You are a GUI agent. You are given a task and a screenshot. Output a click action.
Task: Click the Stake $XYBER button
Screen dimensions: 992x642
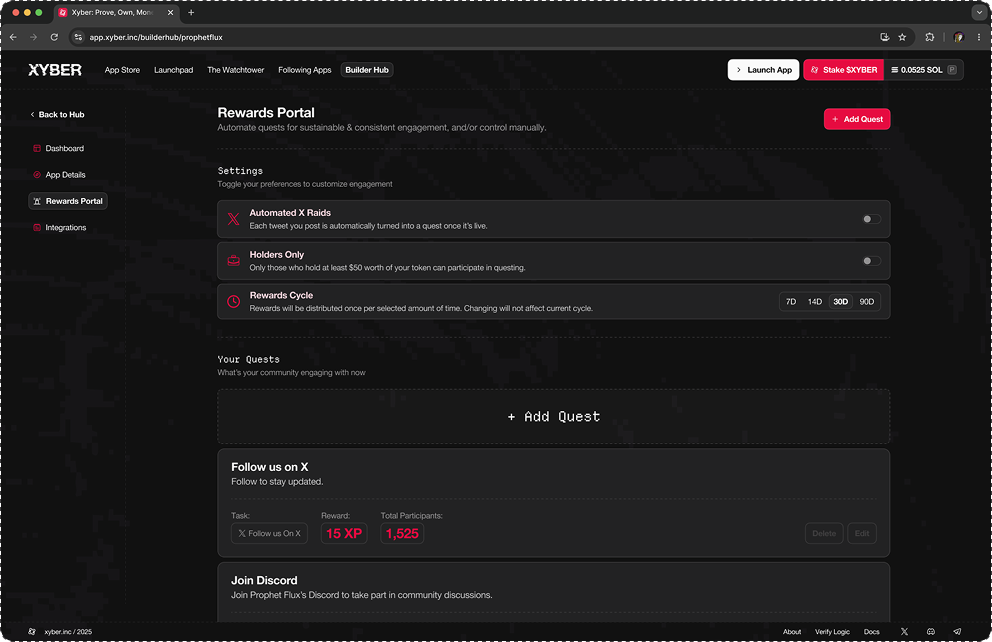tap(843, 70)
